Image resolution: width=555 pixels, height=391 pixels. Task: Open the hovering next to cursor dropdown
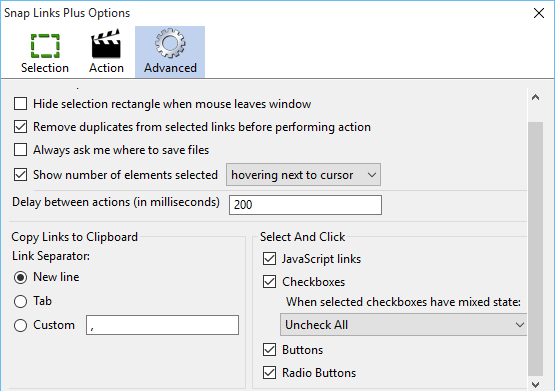tap(303, 175)
